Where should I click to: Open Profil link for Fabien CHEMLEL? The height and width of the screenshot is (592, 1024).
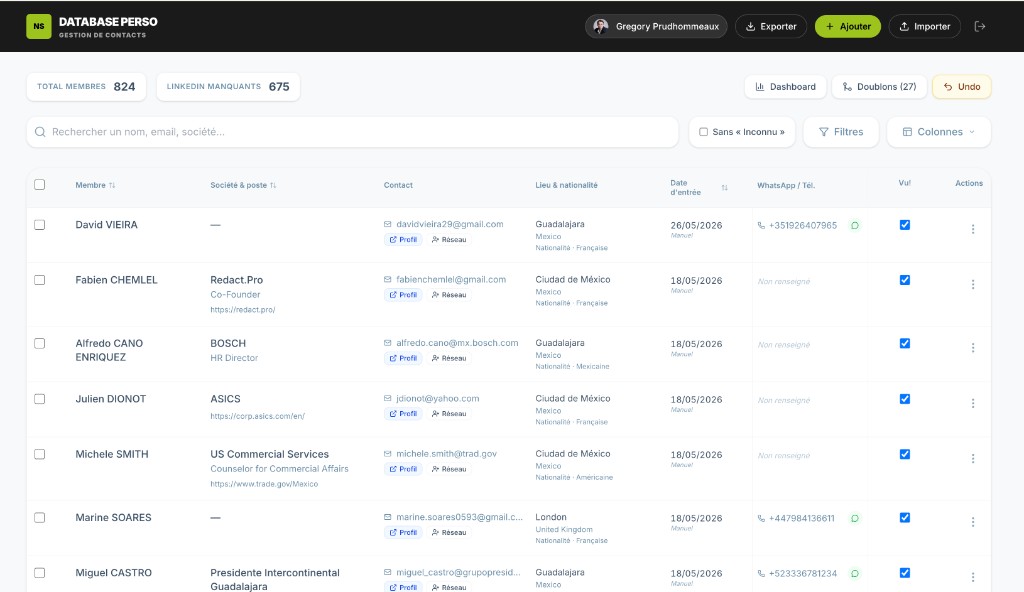pos(403,295)
